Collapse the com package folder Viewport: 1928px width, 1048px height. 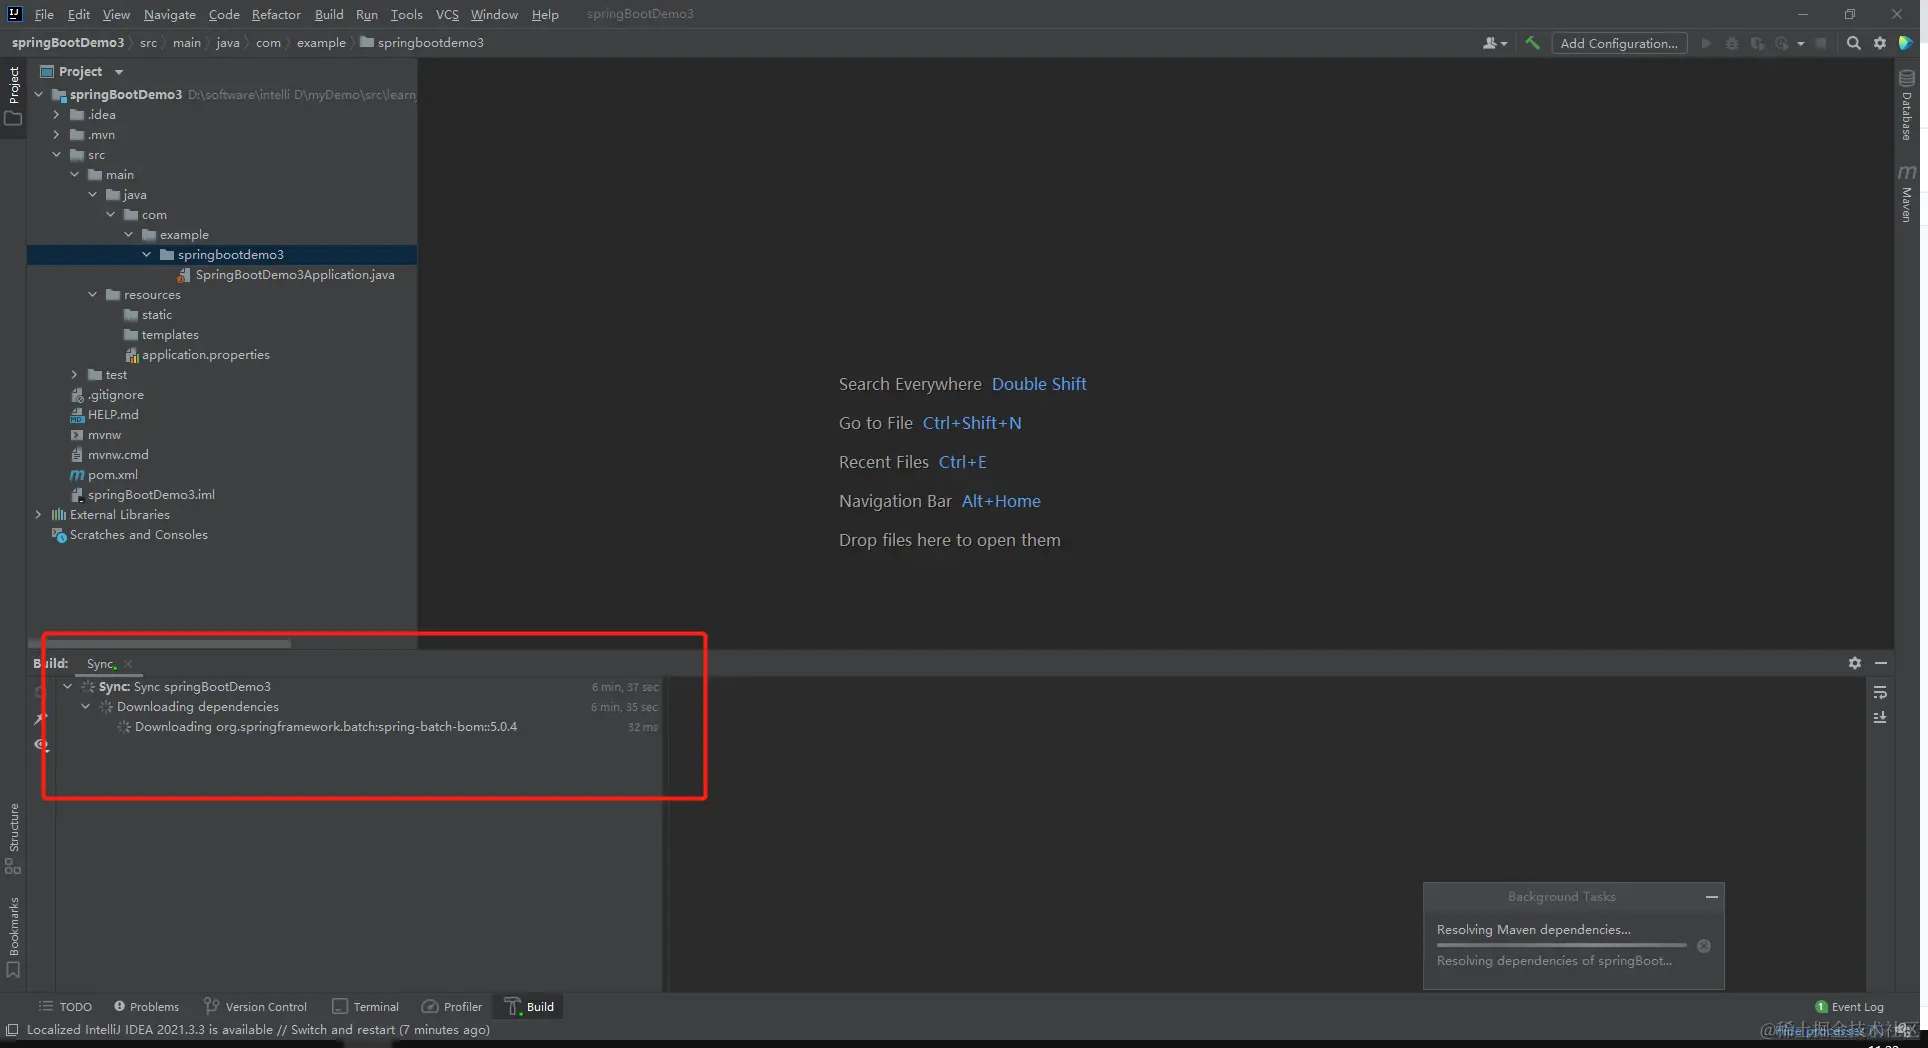click(x=110, y=215)
